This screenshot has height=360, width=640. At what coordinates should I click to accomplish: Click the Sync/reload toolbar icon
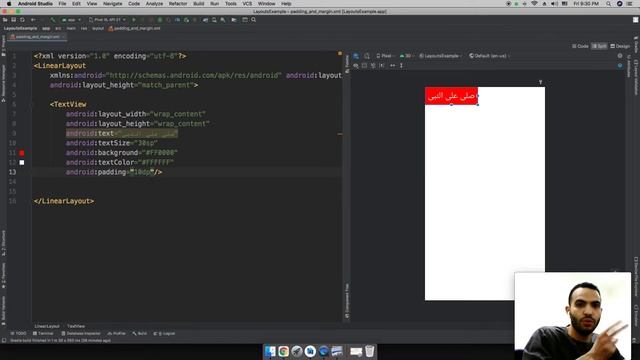(x=22, y=20)
